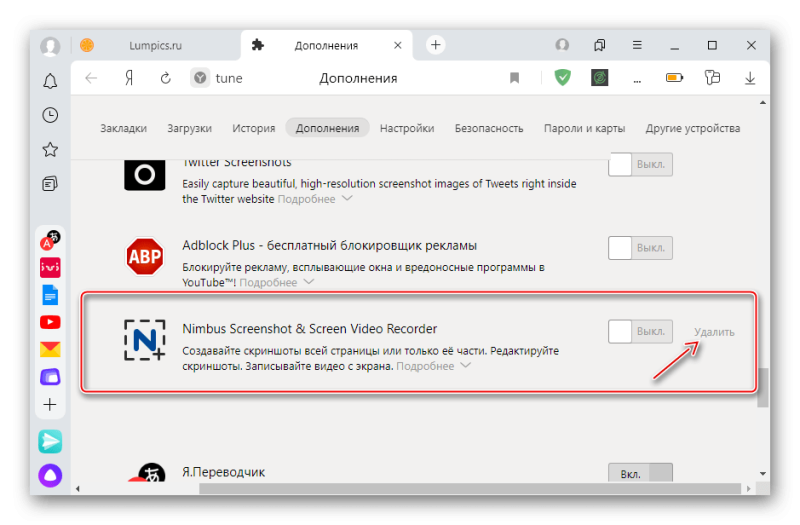Open the tab bar profile sync icon

(x=562, y=45)
